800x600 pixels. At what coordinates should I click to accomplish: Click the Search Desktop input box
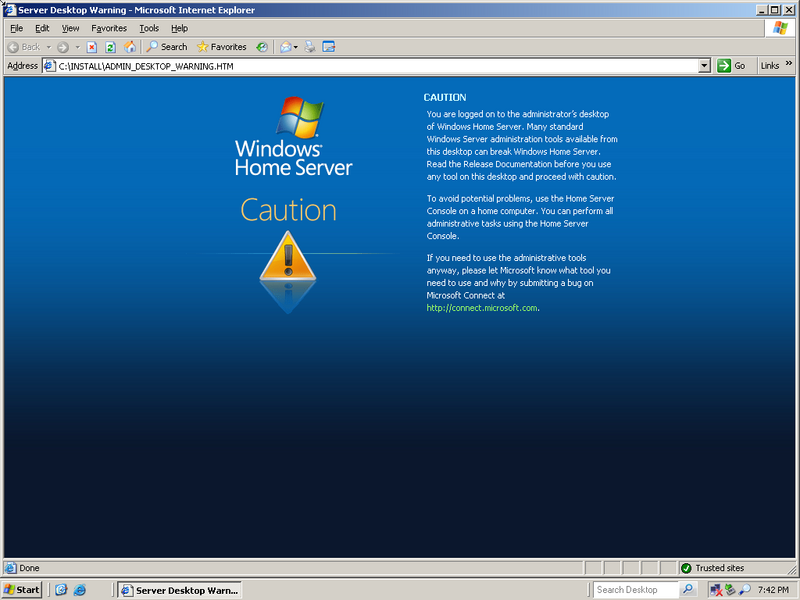[636, 590]
